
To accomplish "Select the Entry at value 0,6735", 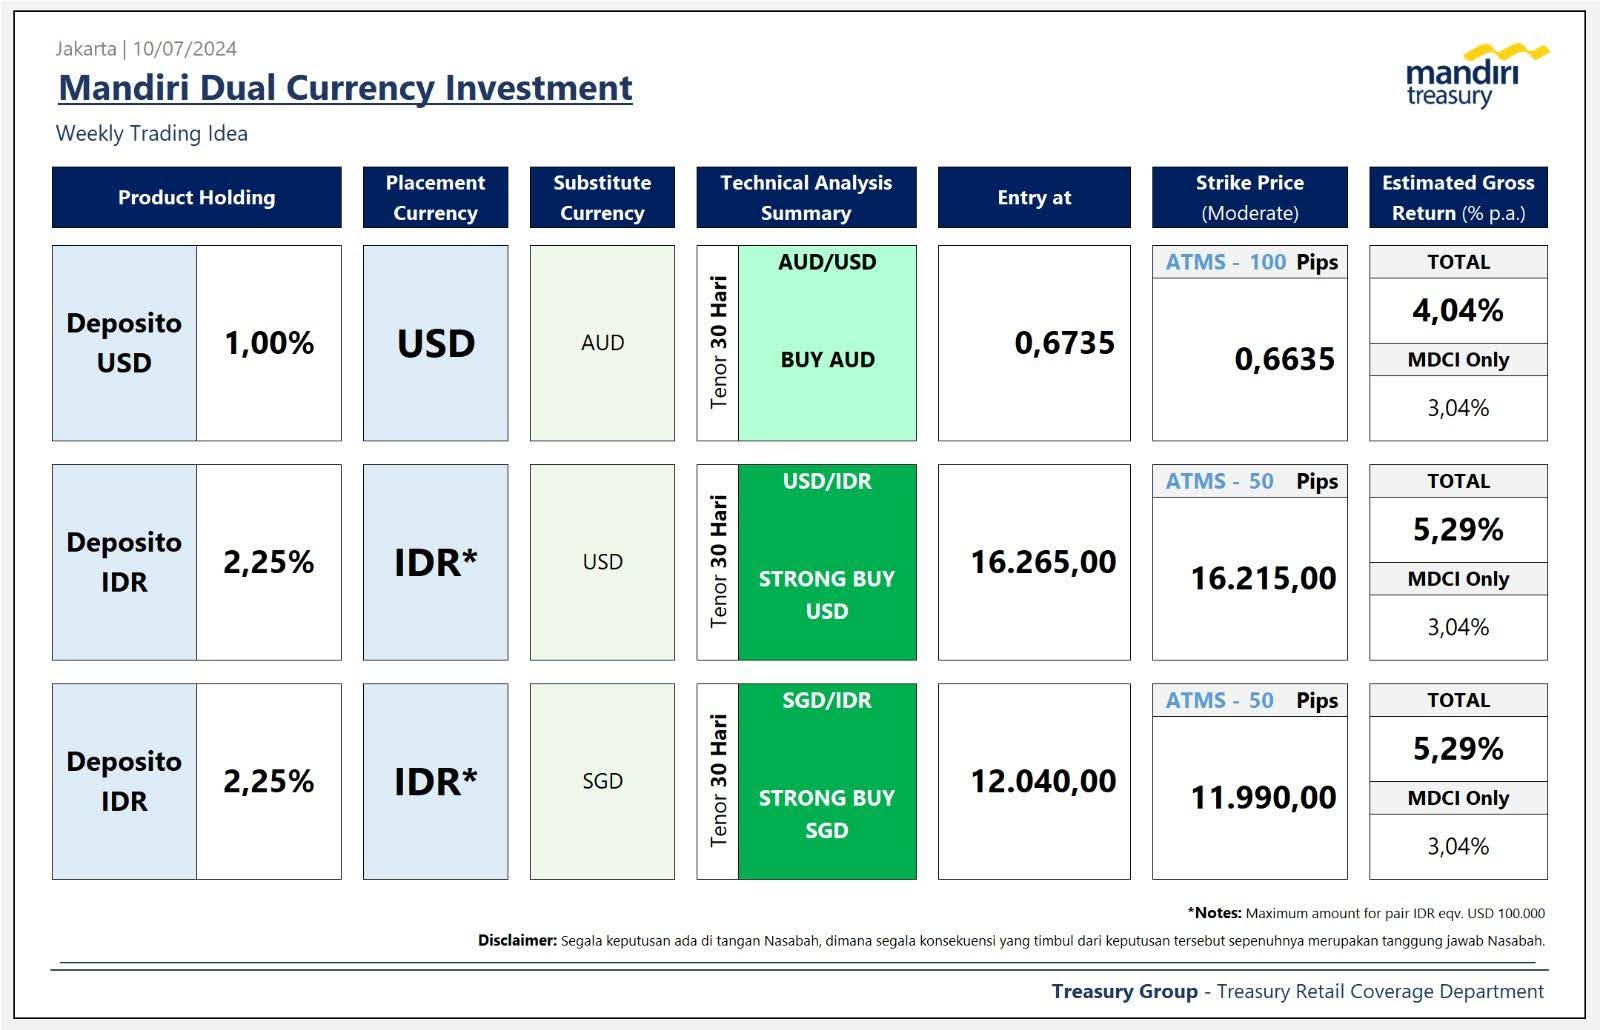I will pyautogui.click(x=1066, y=341).
